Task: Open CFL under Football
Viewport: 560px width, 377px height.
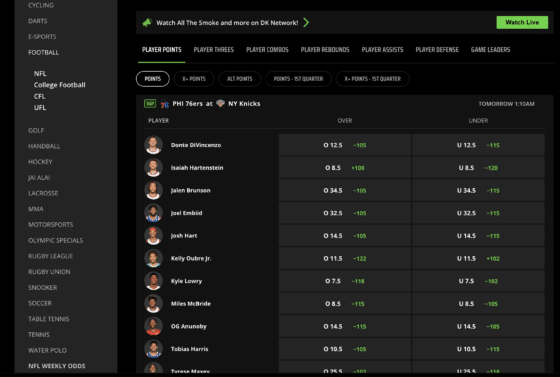Action: (x=39, y=96)
